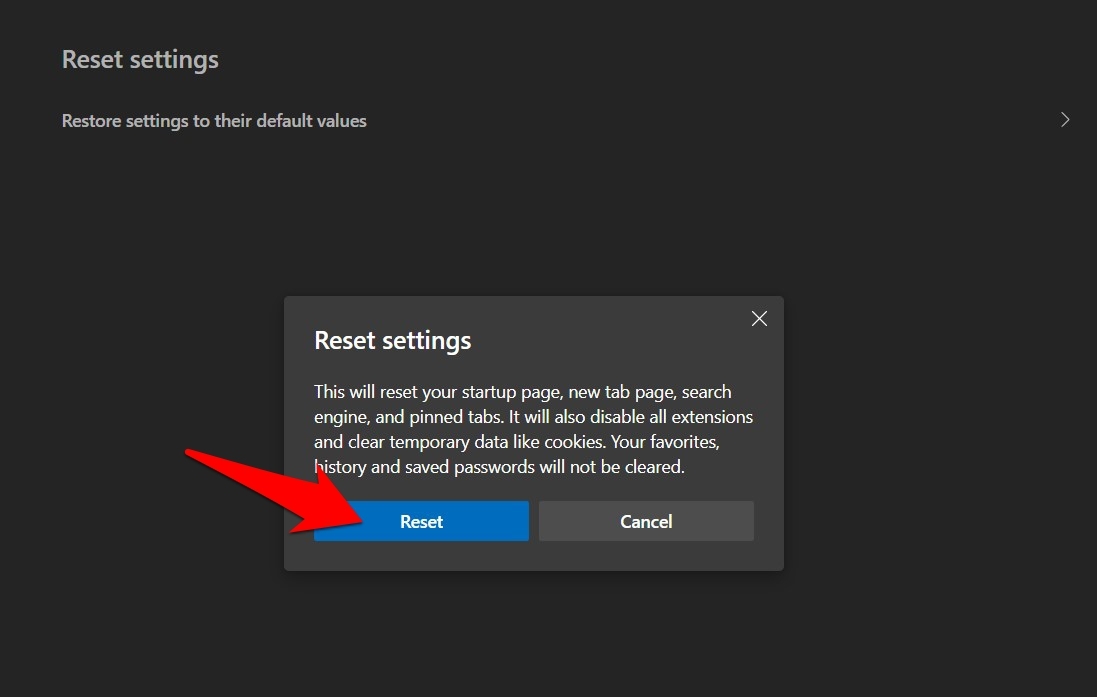Click the Reset settings page heading

point(140,59)
